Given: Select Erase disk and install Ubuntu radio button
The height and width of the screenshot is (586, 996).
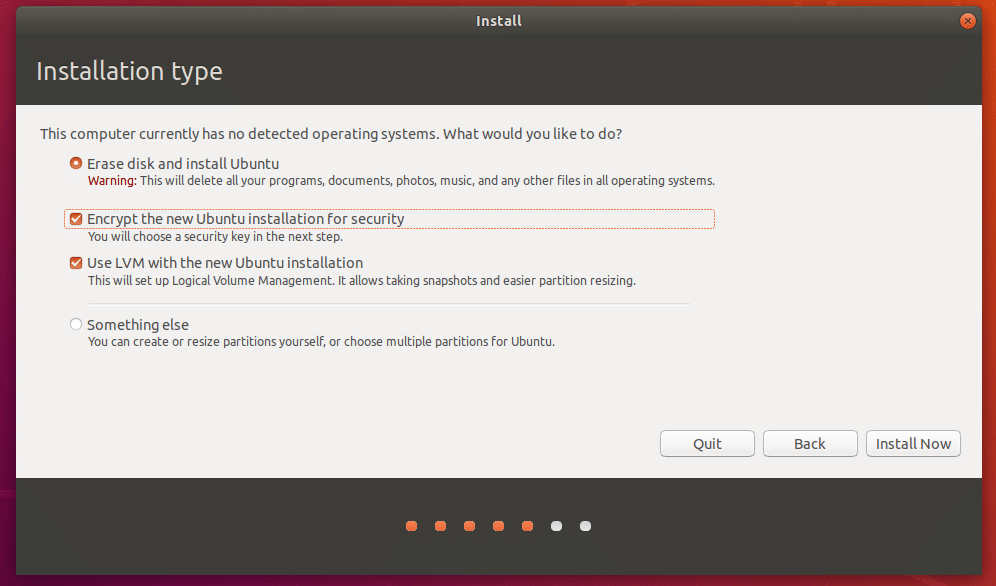Looking at the screenshot, I should coord(76,163).
